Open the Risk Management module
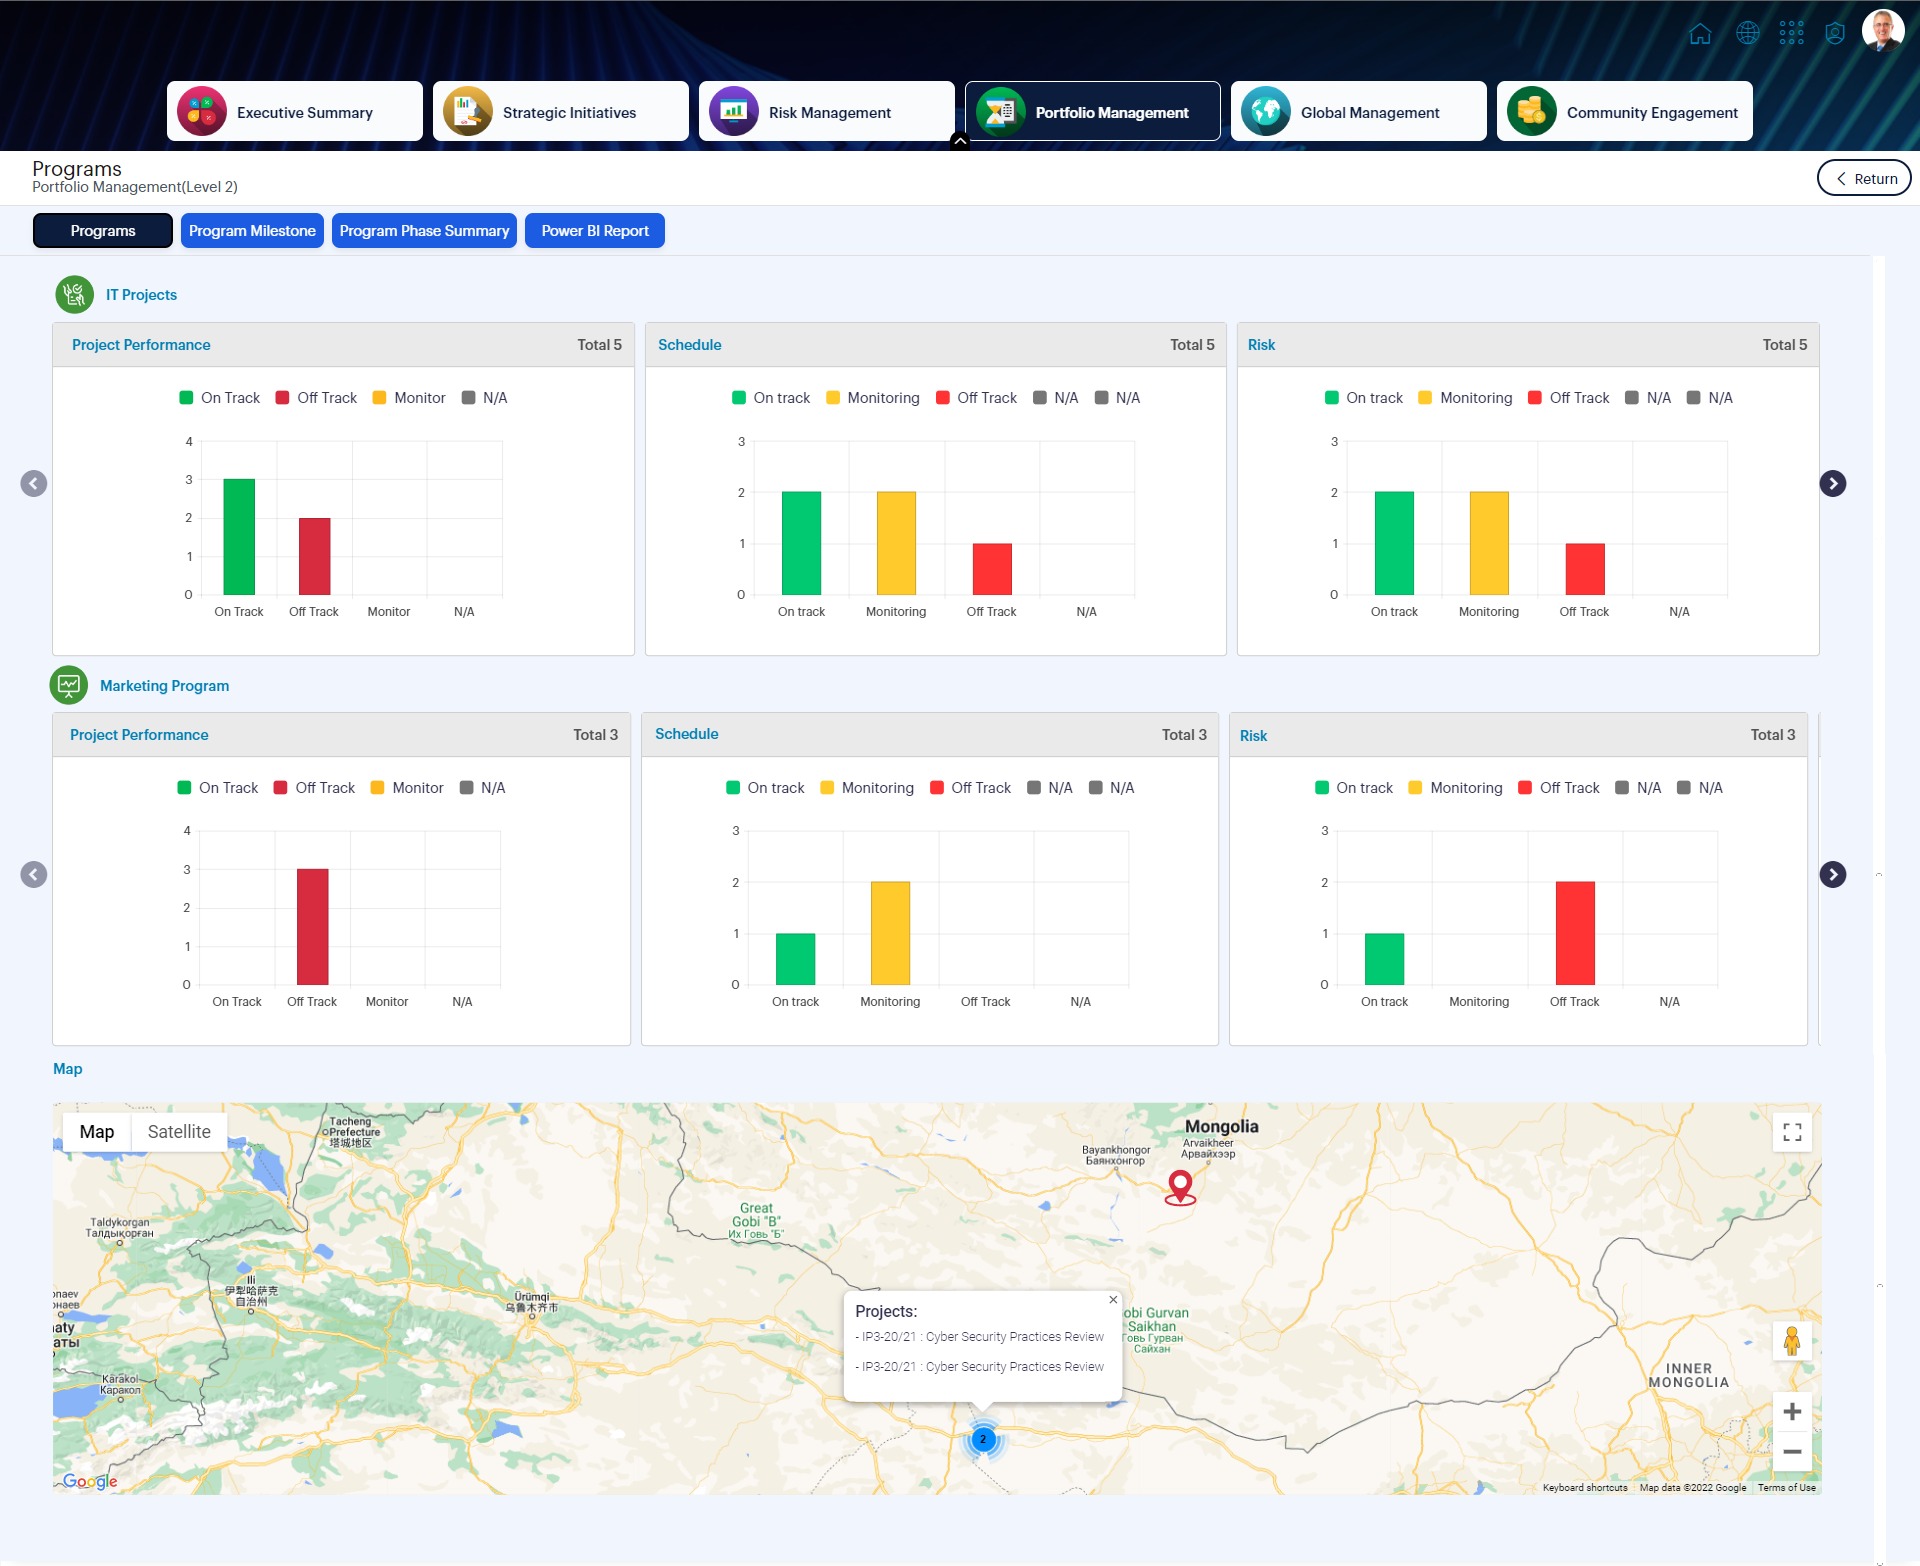 click(x=826, y=112)
